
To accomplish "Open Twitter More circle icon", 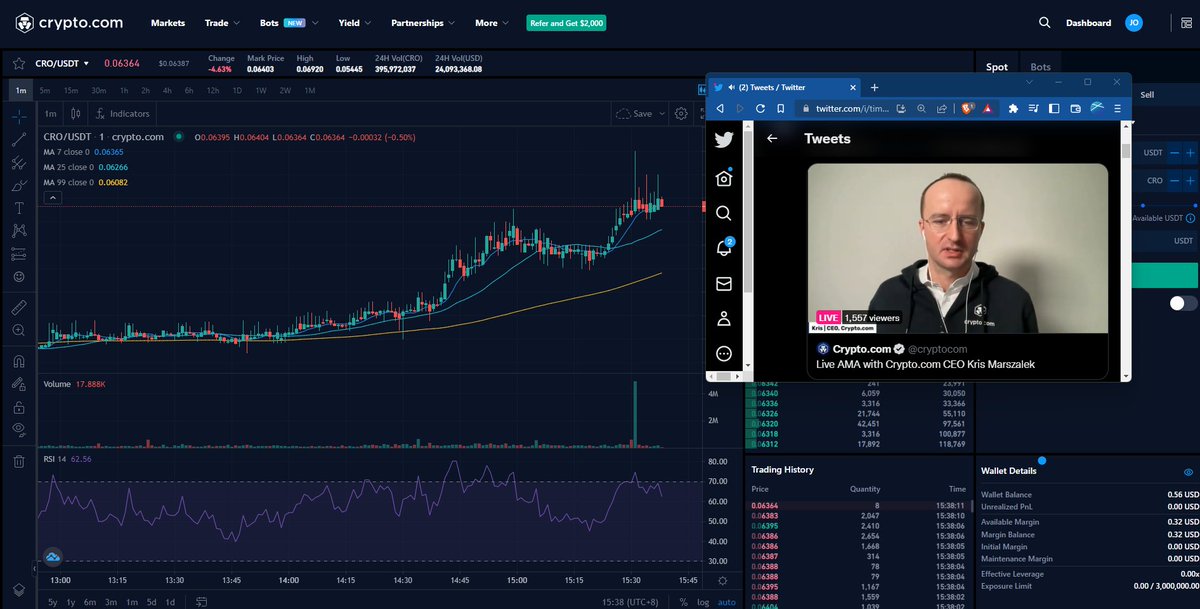I will [x=724, y=354].
